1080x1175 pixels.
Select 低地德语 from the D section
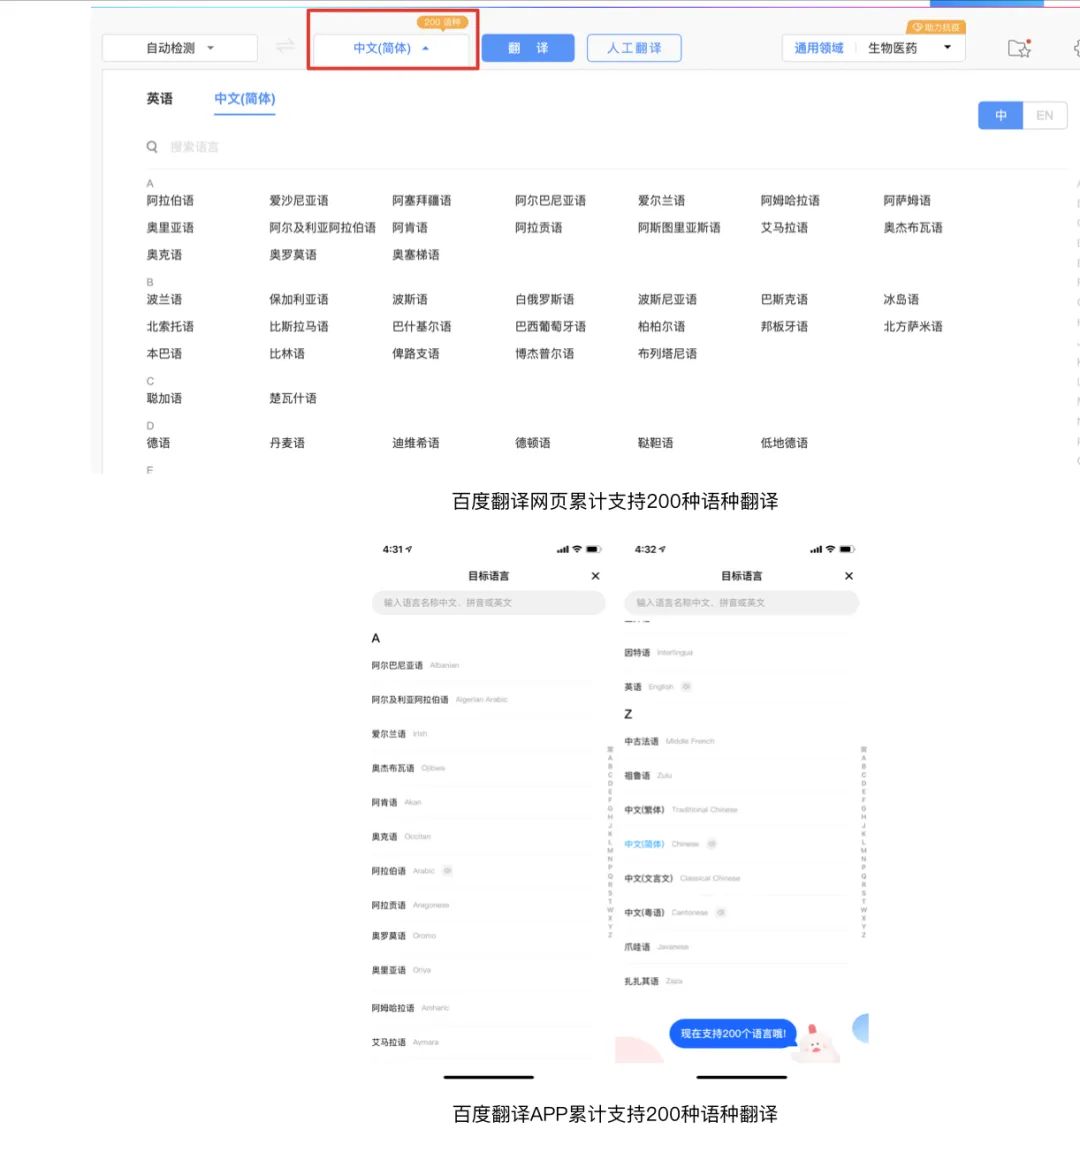coord(784,443)
